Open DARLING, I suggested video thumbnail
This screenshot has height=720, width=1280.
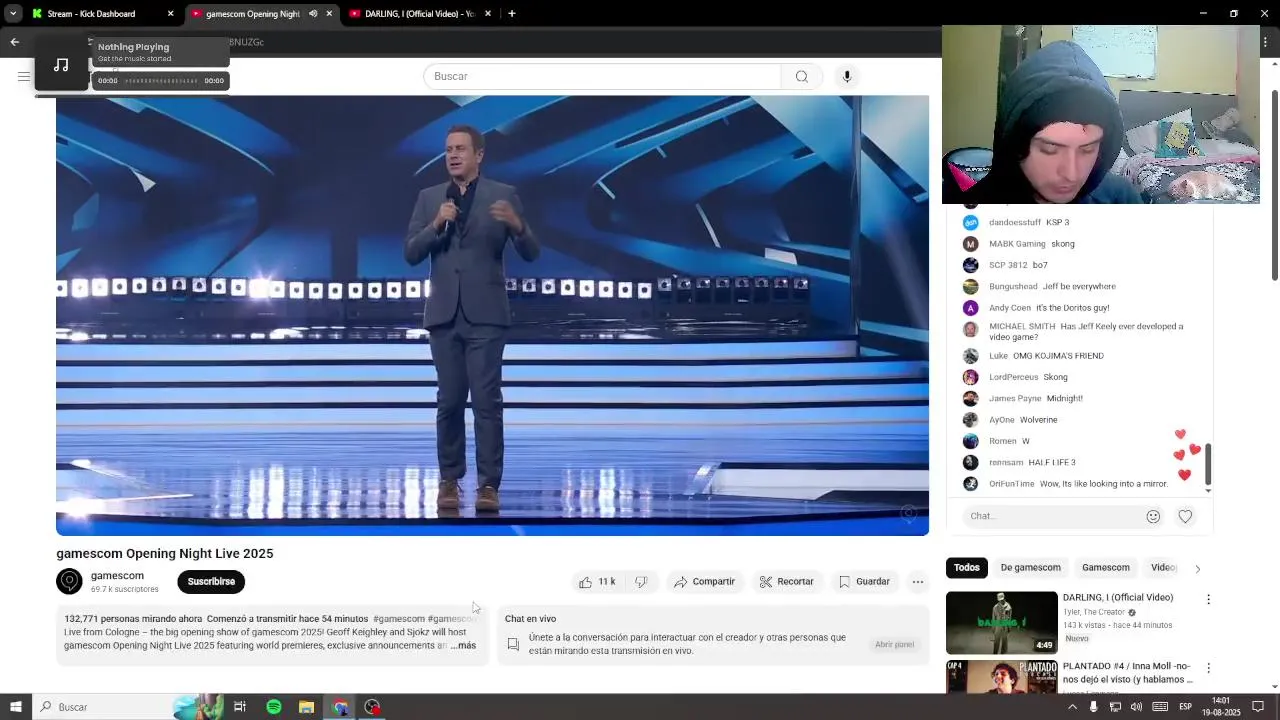[1001, 622]
